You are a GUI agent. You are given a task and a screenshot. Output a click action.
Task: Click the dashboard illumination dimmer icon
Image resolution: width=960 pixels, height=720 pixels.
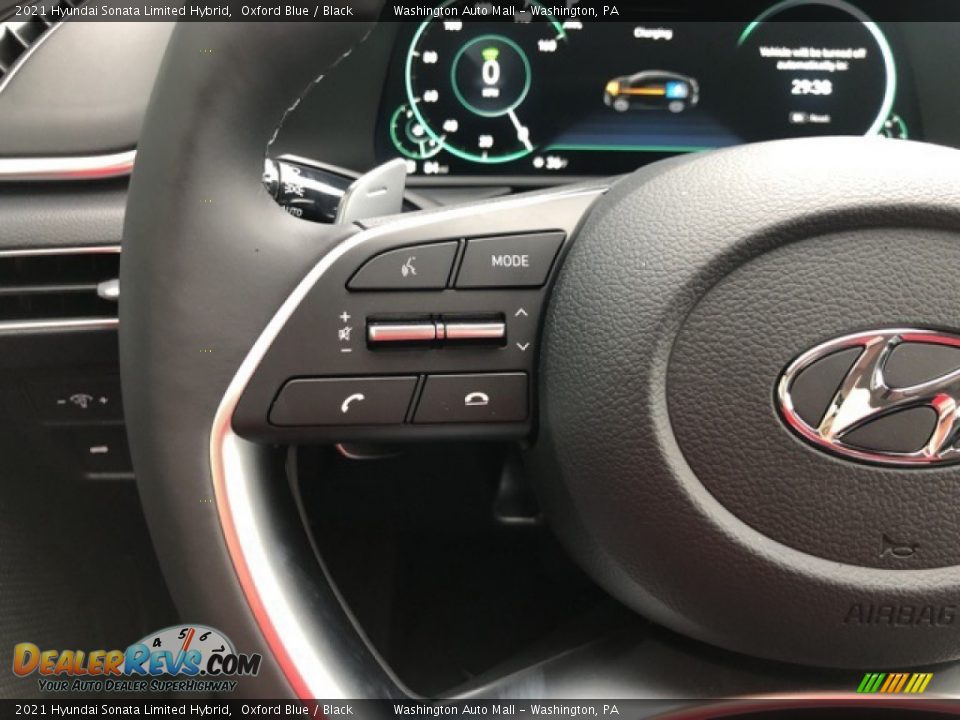coord(82,401)
